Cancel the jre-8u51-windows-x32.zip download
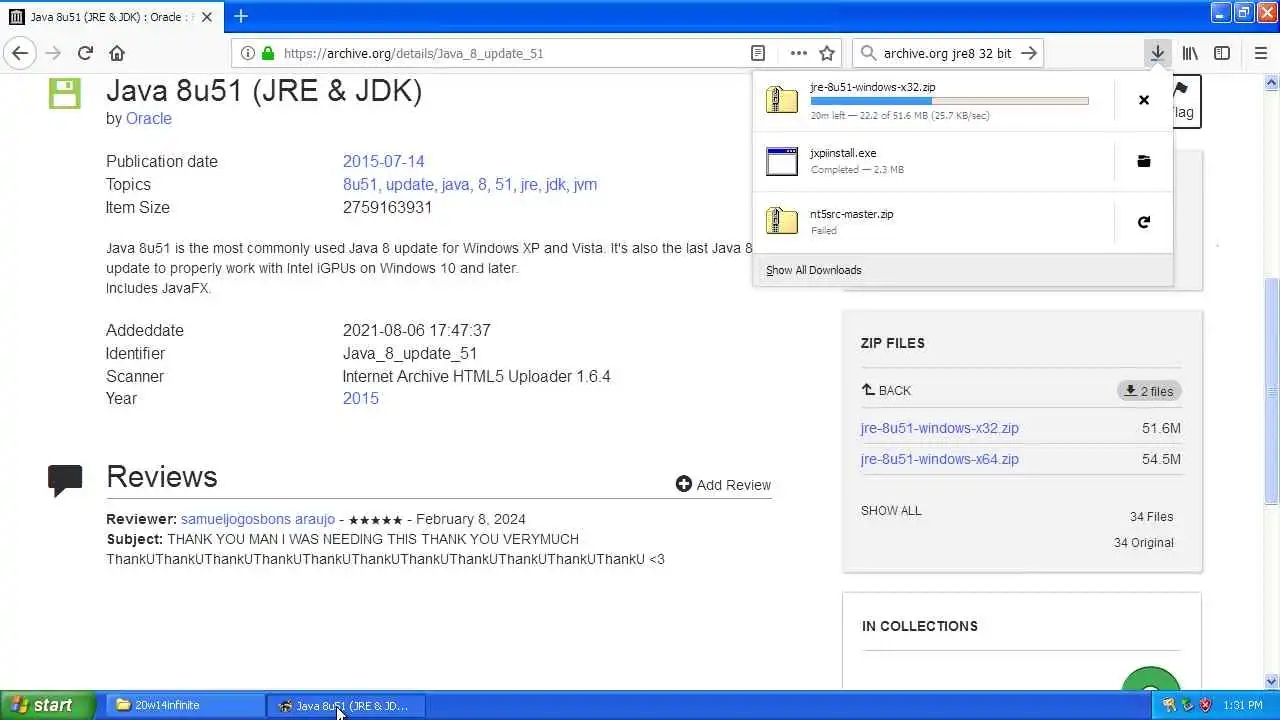 1144,100
